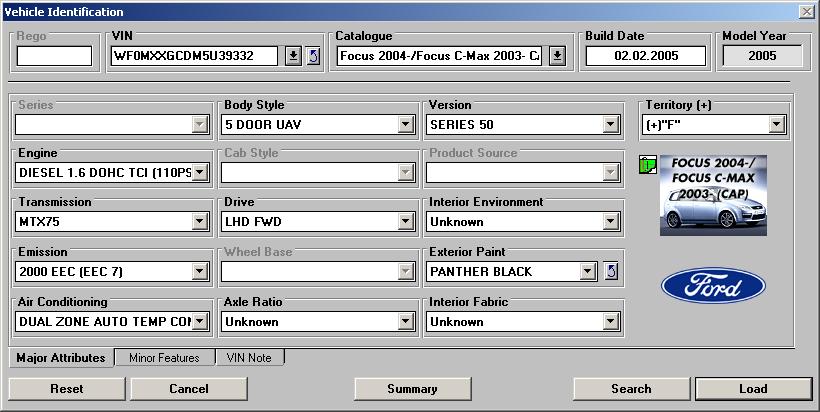This screenshot has width=820, height=412.
Task: Open the Transmission dropdown showing MTX75
Action: pyautogui.click(x=200, y=222)
